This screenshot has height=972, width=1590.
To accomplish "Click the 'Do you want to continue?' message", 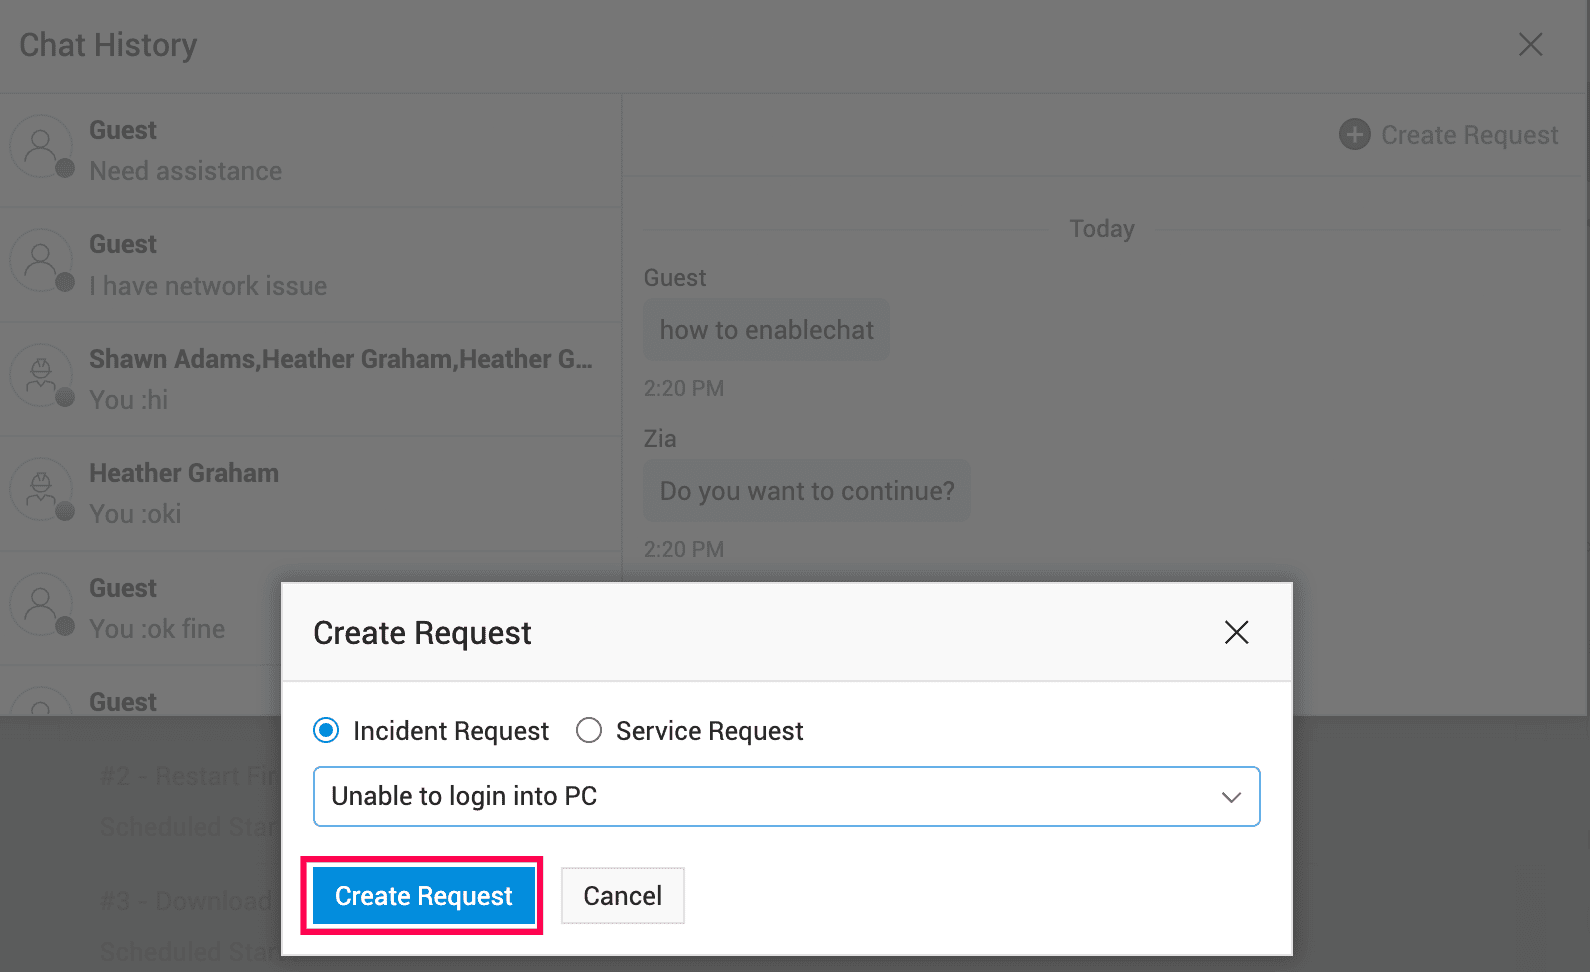I will click(x=807, y=491).
